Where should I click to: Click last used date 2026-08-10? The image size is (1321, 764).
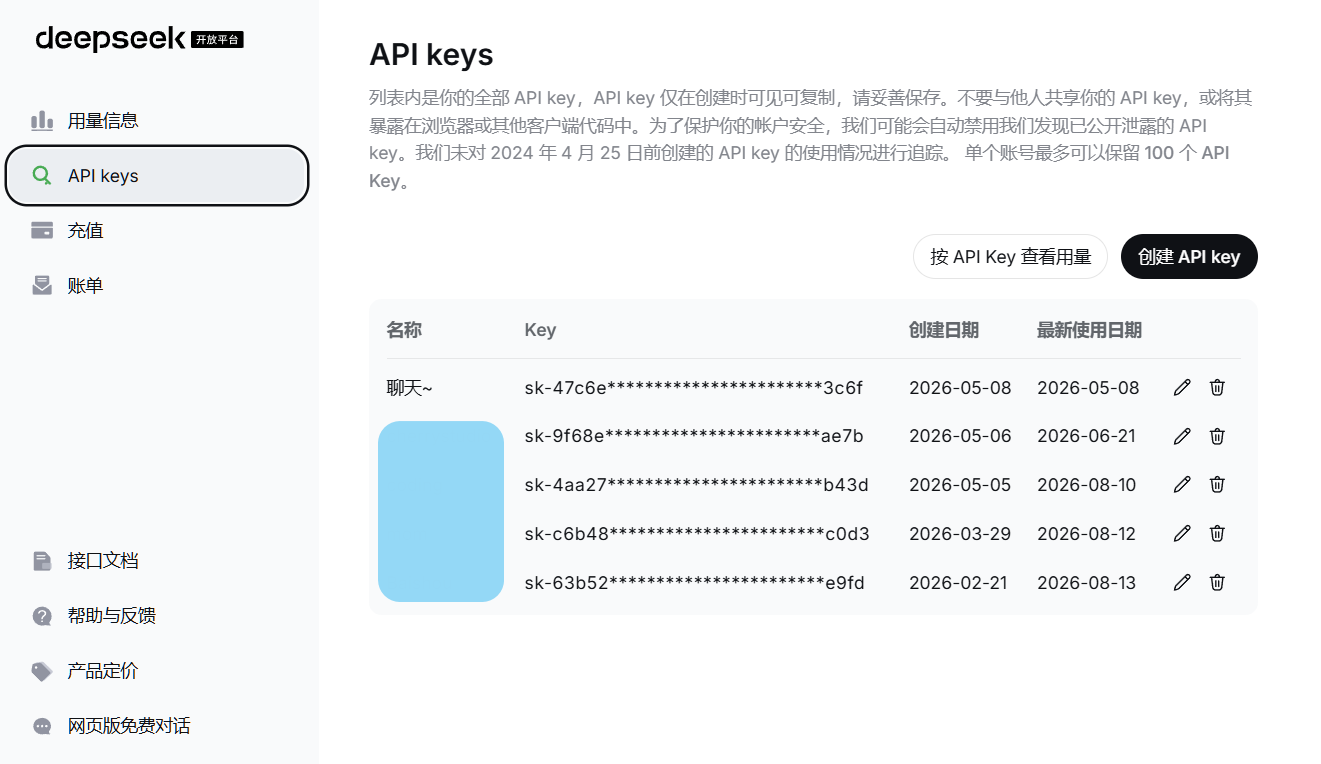tap(1087, 485)
